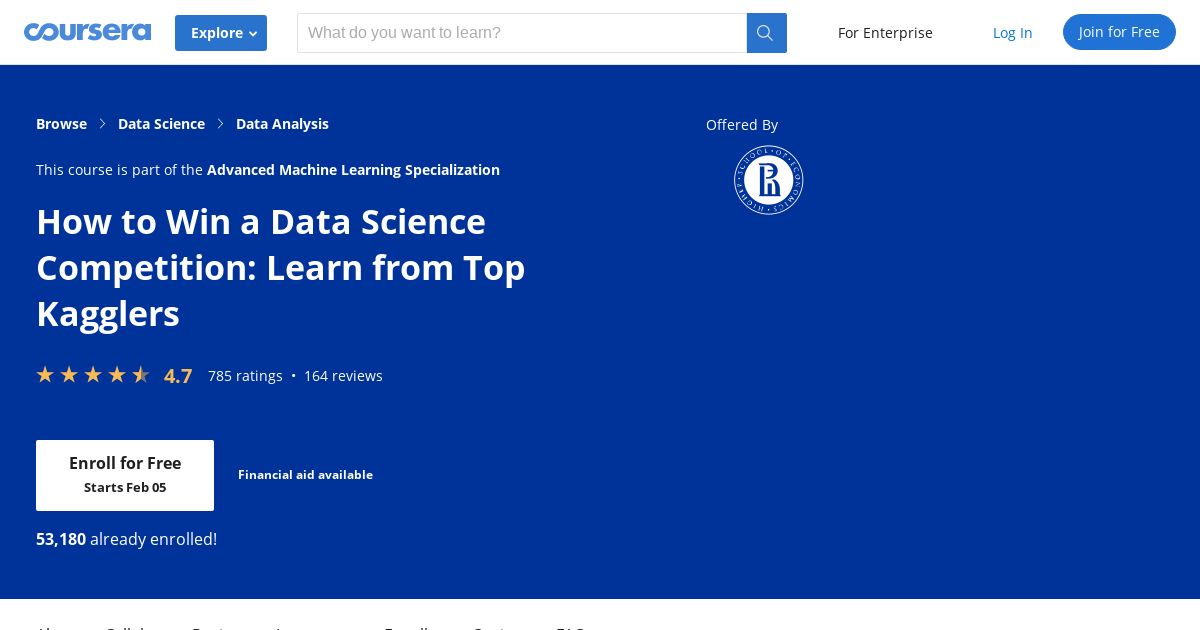Viewport: 1200px width, 630px height.
Task: Click the 4.7 rating score
Action: [178, 376]
